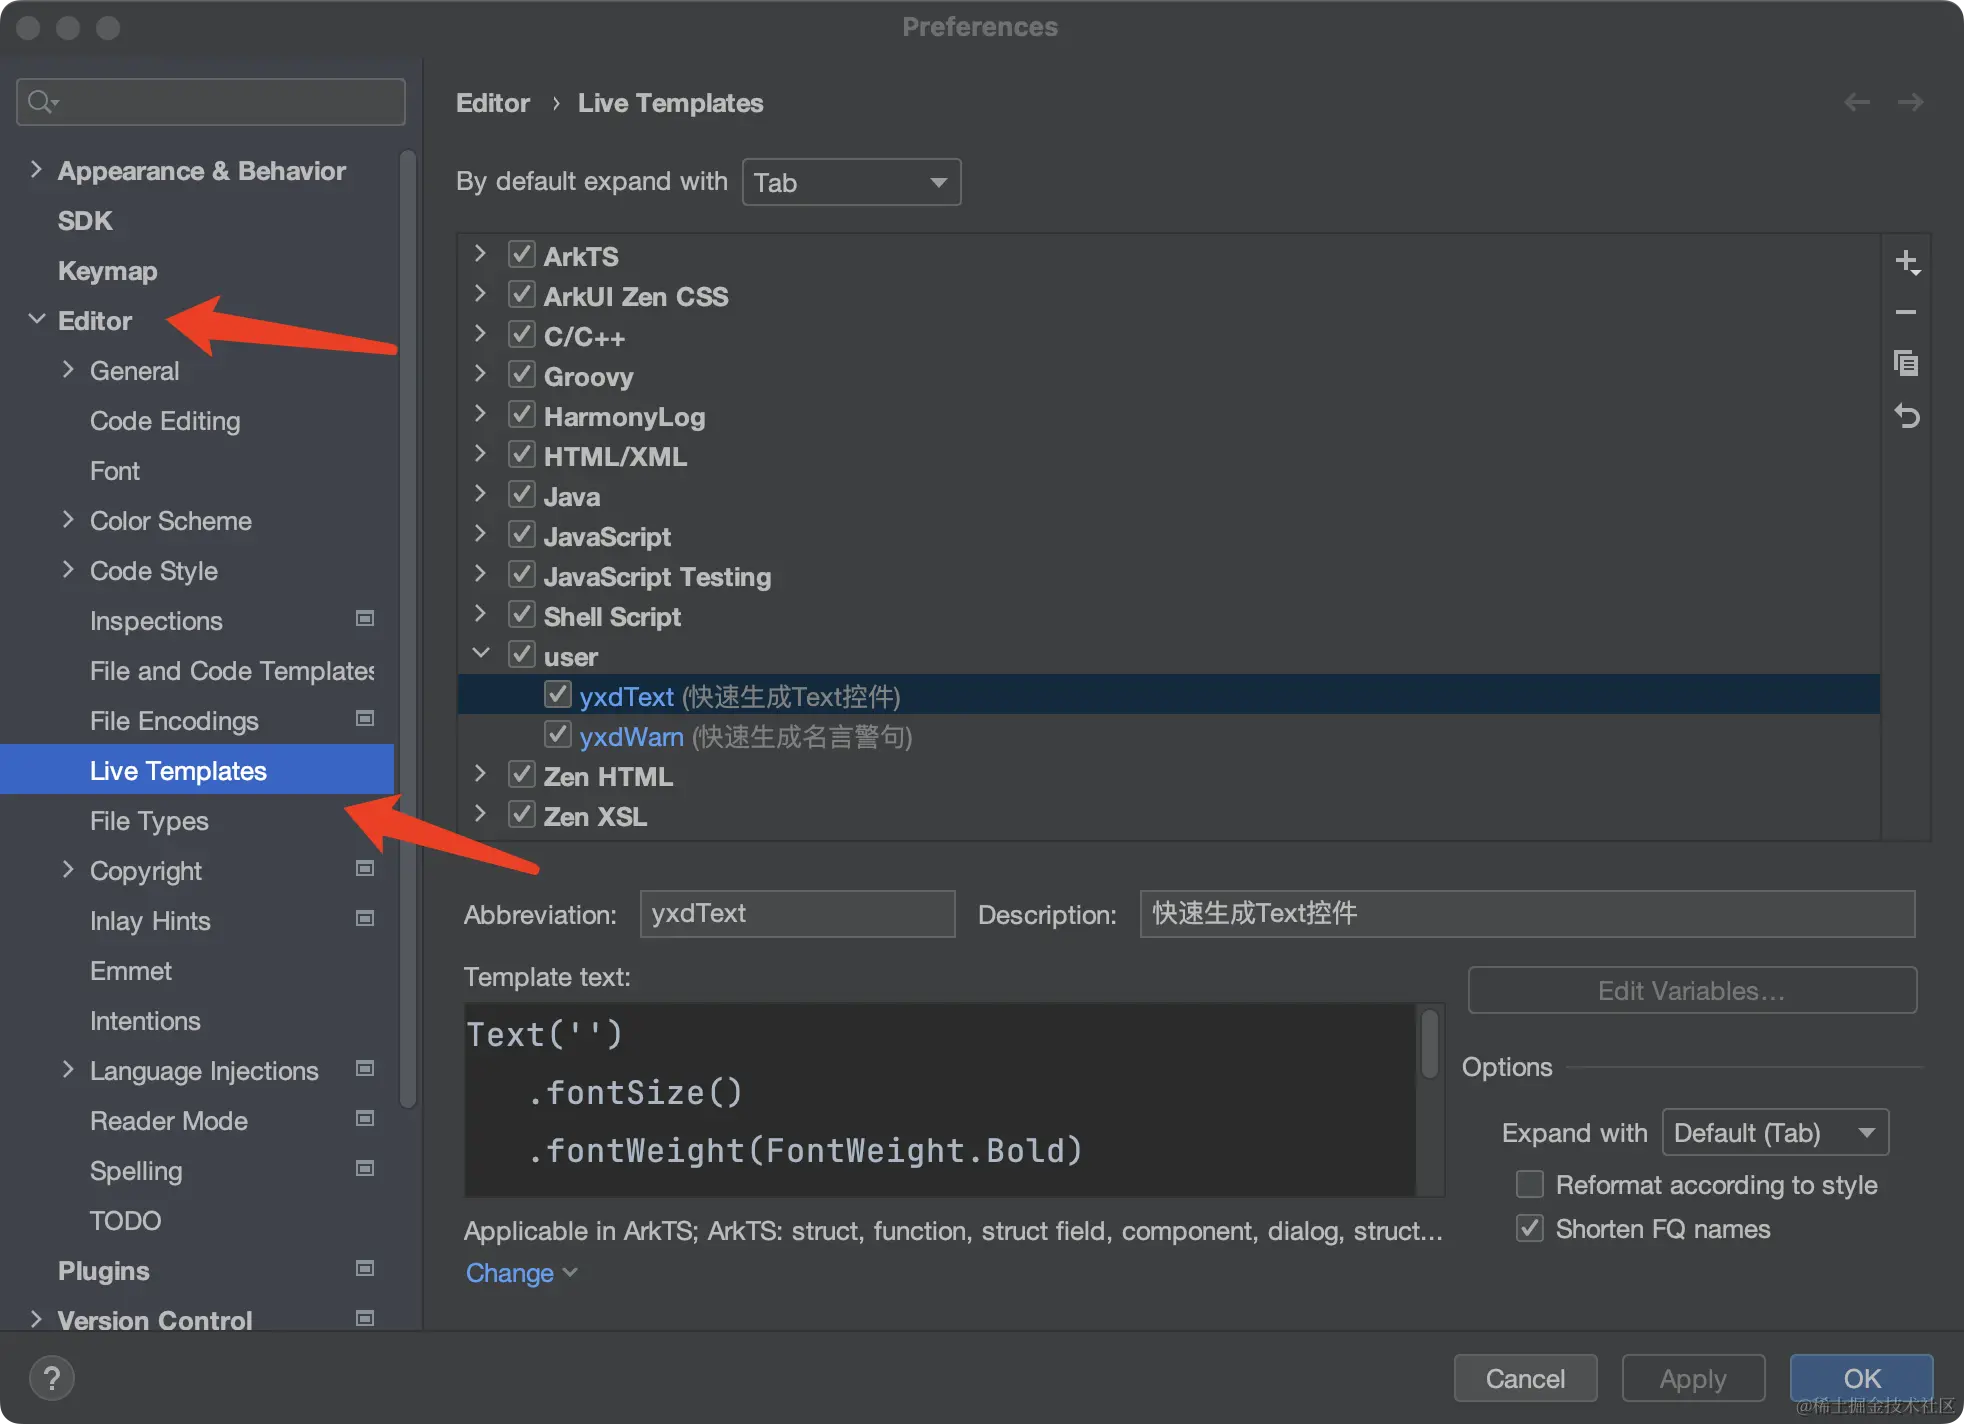This screenshot has height=1424, width=1964.
Task: Open the Expand with Default (Tab) dropdown
Action: pos(1775,1132)
